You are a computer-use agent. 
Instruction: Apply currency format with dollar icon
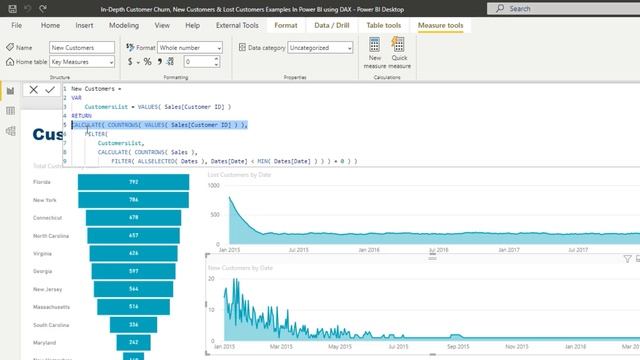(x=130, y=62)
